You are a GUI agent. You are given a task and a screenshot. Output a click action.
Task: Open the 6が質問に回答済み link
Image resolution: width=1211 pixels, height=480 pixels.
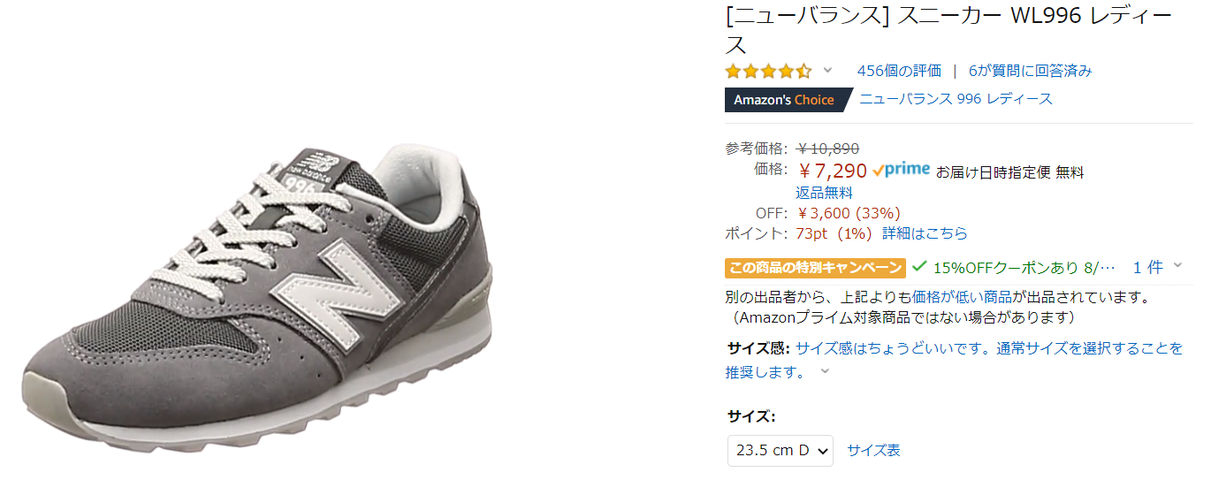pos(1030,71)
